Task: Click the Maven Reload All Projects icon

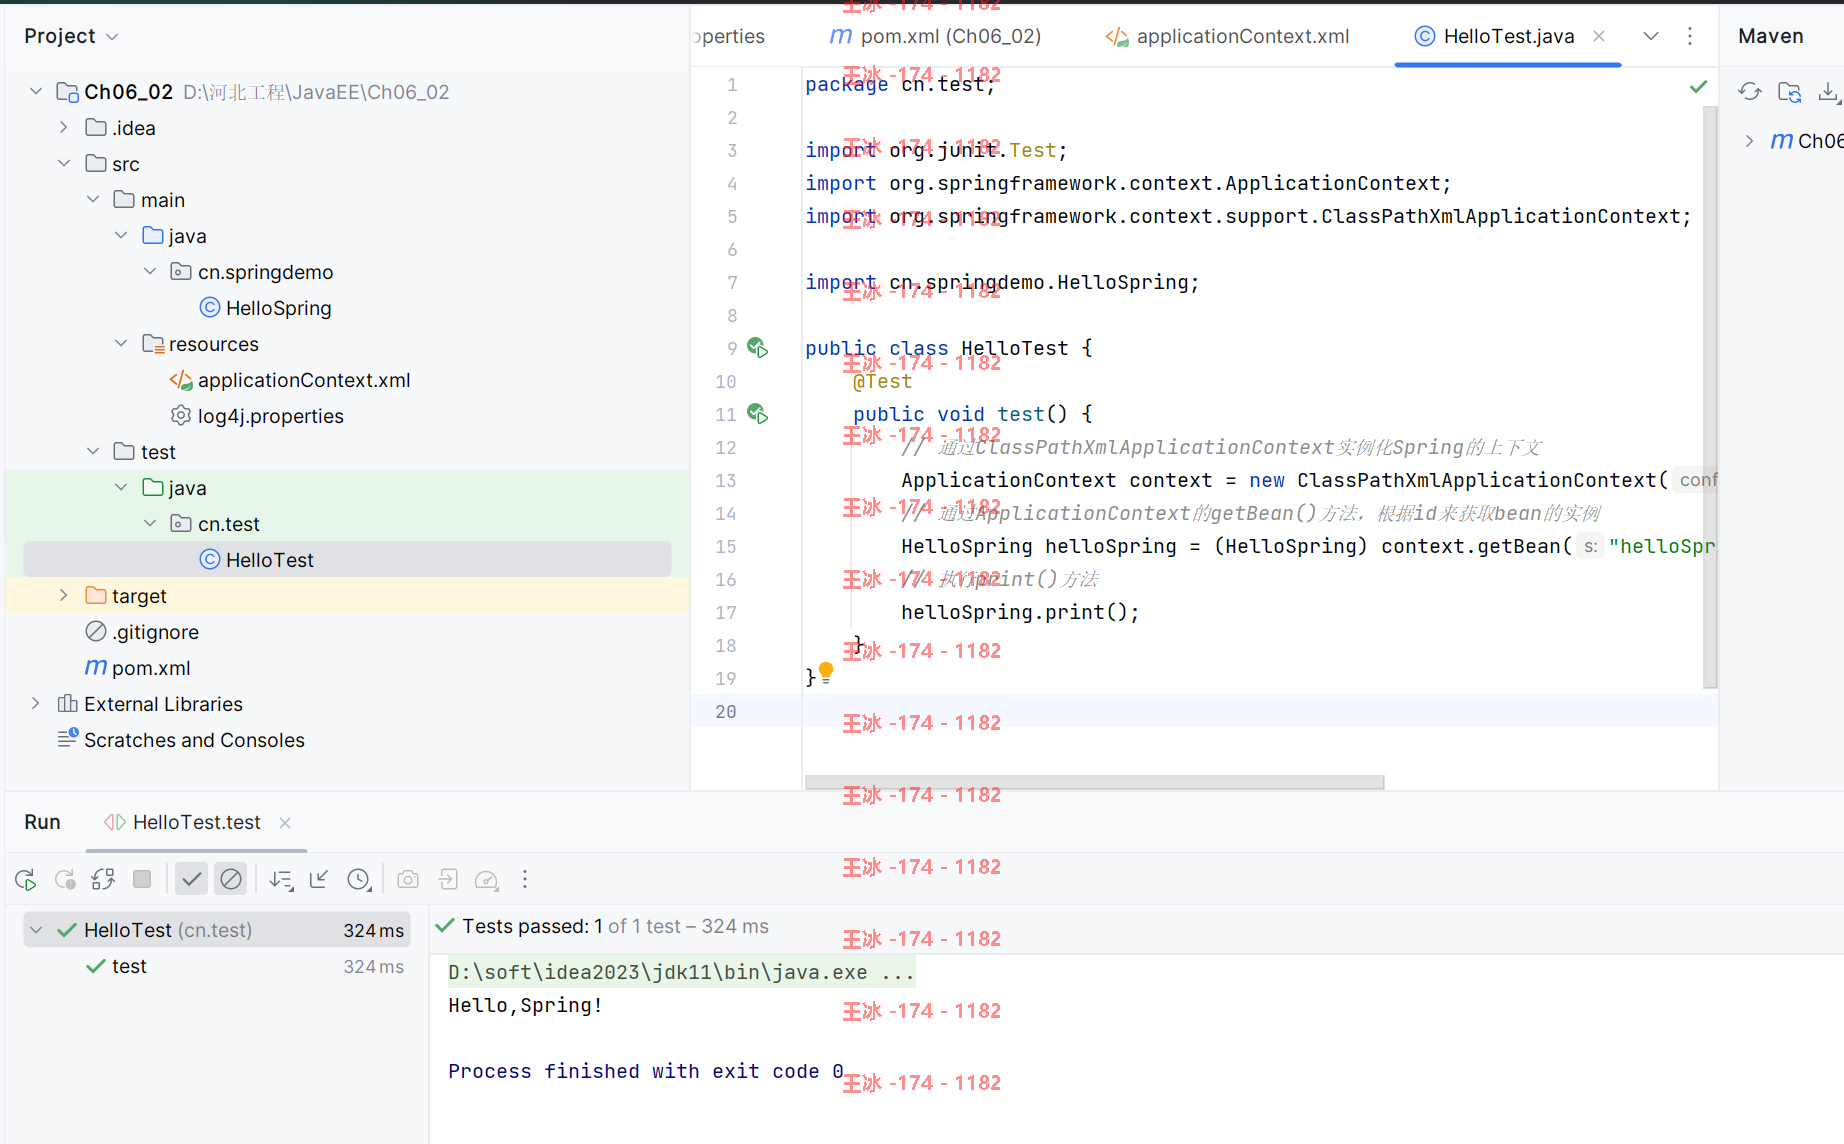Action: (x=1750, y=92)
